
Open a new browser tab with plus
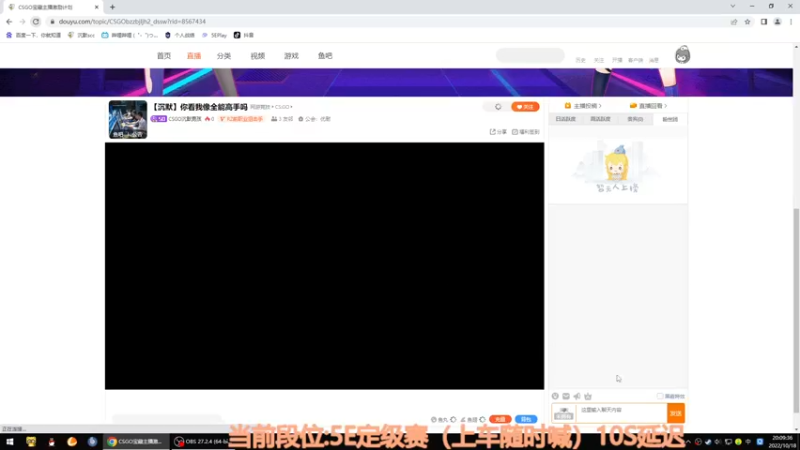coord(112,7)
